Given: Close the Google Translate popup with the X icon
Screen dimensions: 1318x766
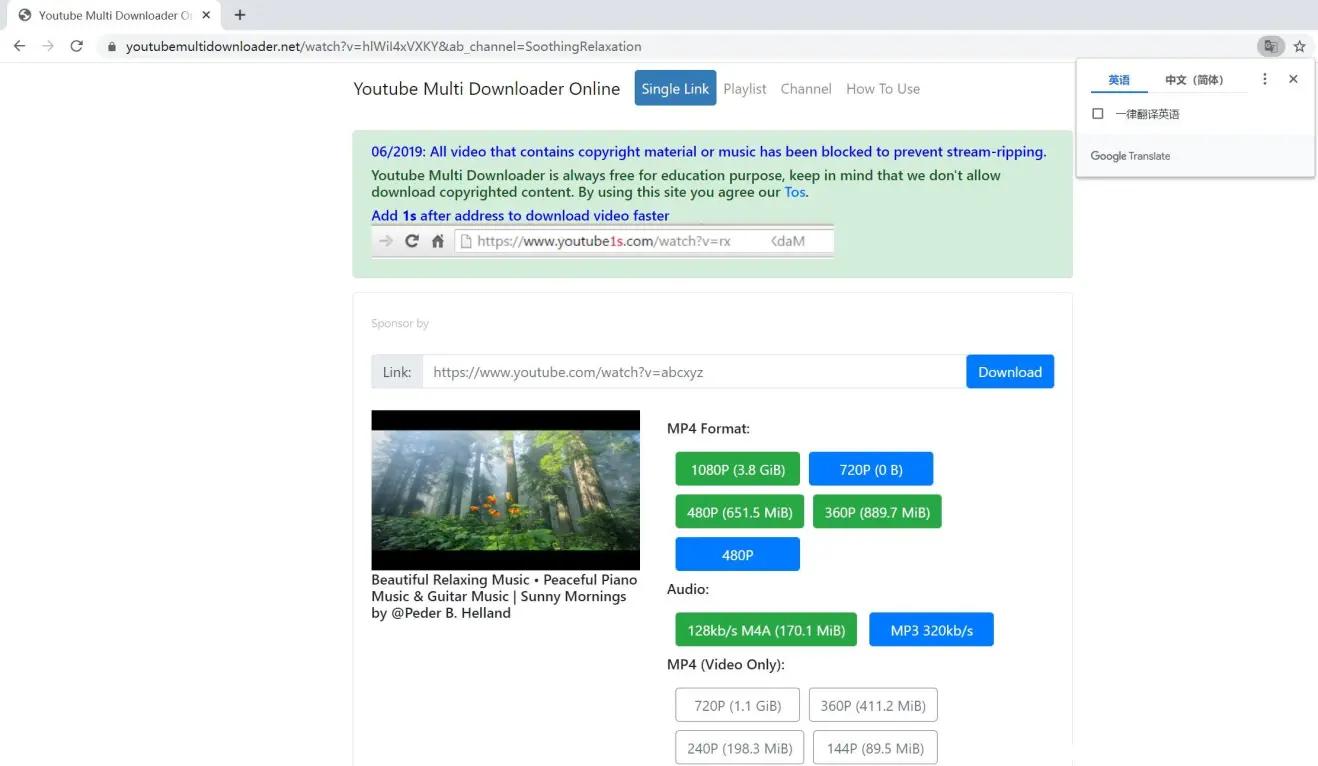Looking at the screenshot, I should tap(1293, 78).
